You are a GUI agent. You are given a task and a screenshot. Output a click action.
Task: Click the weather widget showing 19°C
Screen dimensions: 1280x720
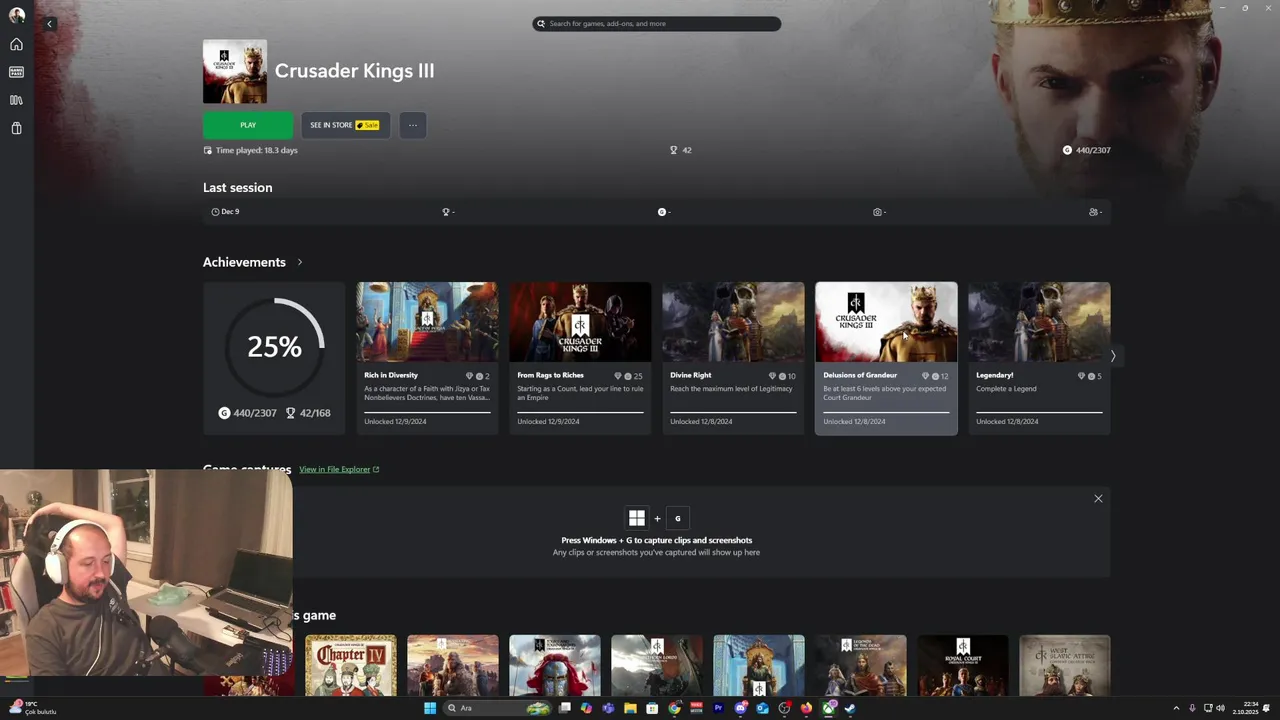[32, 708]
